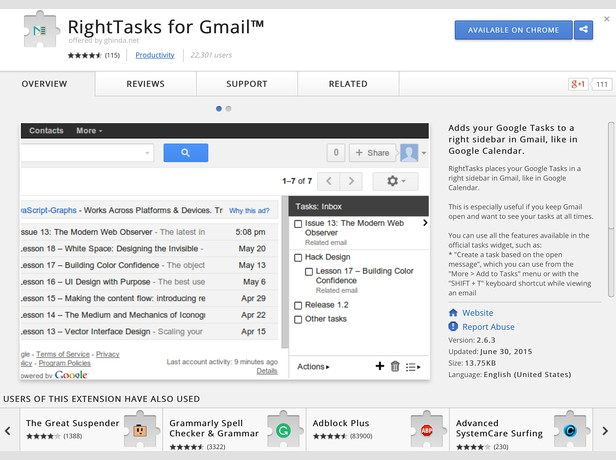Click the blue search magnifier button
The width and height of the screenshot is (616, 460).
click(186, 153)
